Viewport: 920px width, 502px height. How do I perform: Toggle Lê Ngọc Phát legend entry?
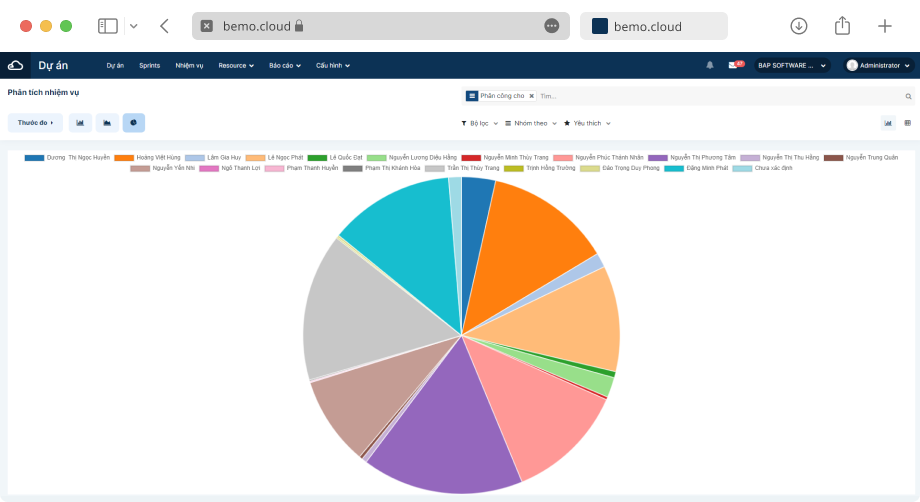coord(275,158)
